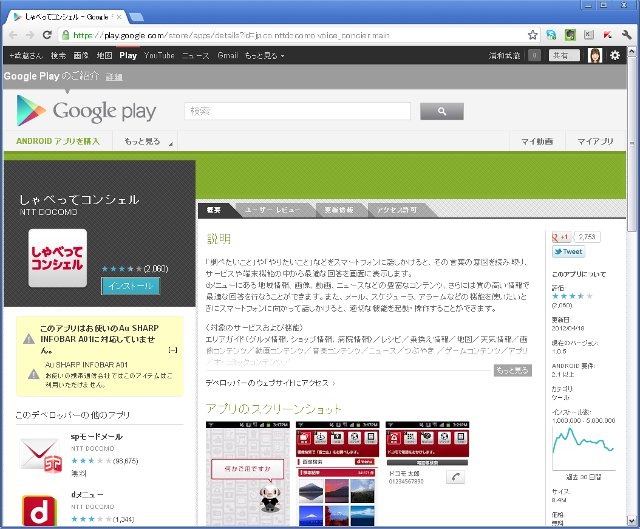Open the second app screenshot thumbnail

[337, 473]
